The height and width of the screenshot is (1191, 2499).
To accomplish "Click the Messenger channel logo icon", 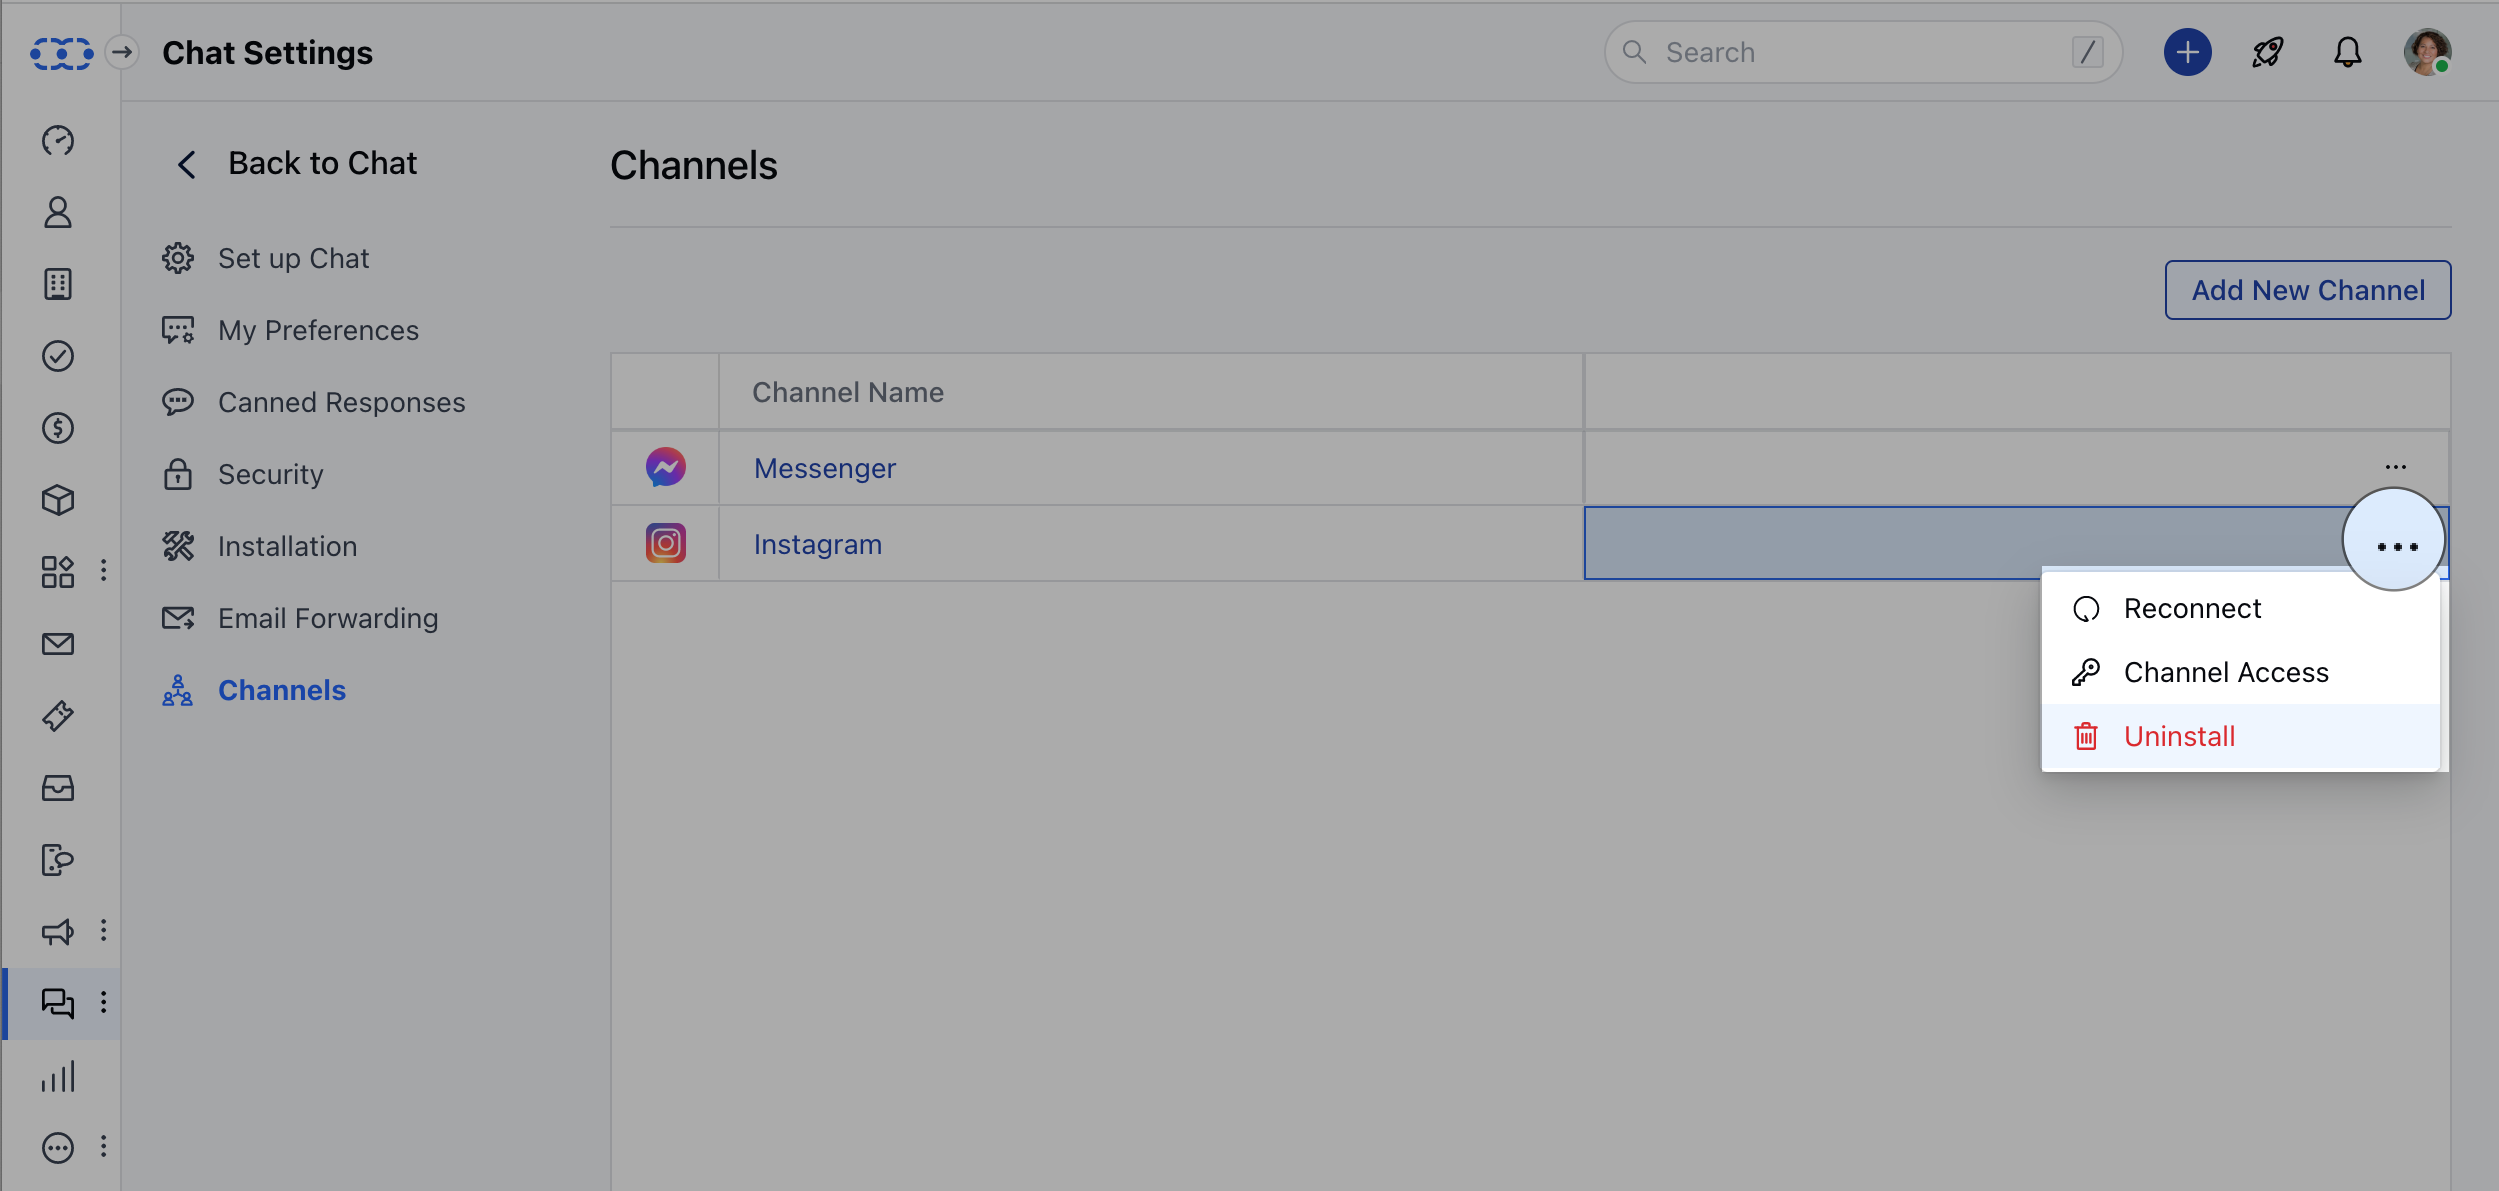I will (665, 467).
